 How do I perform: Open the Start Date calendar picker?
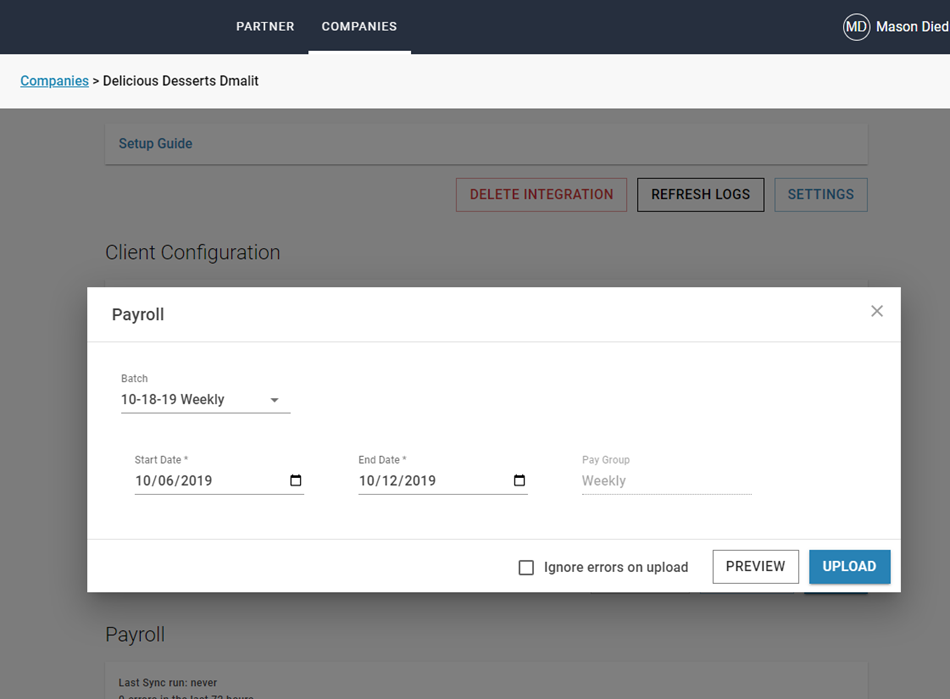tap(296, 481)
